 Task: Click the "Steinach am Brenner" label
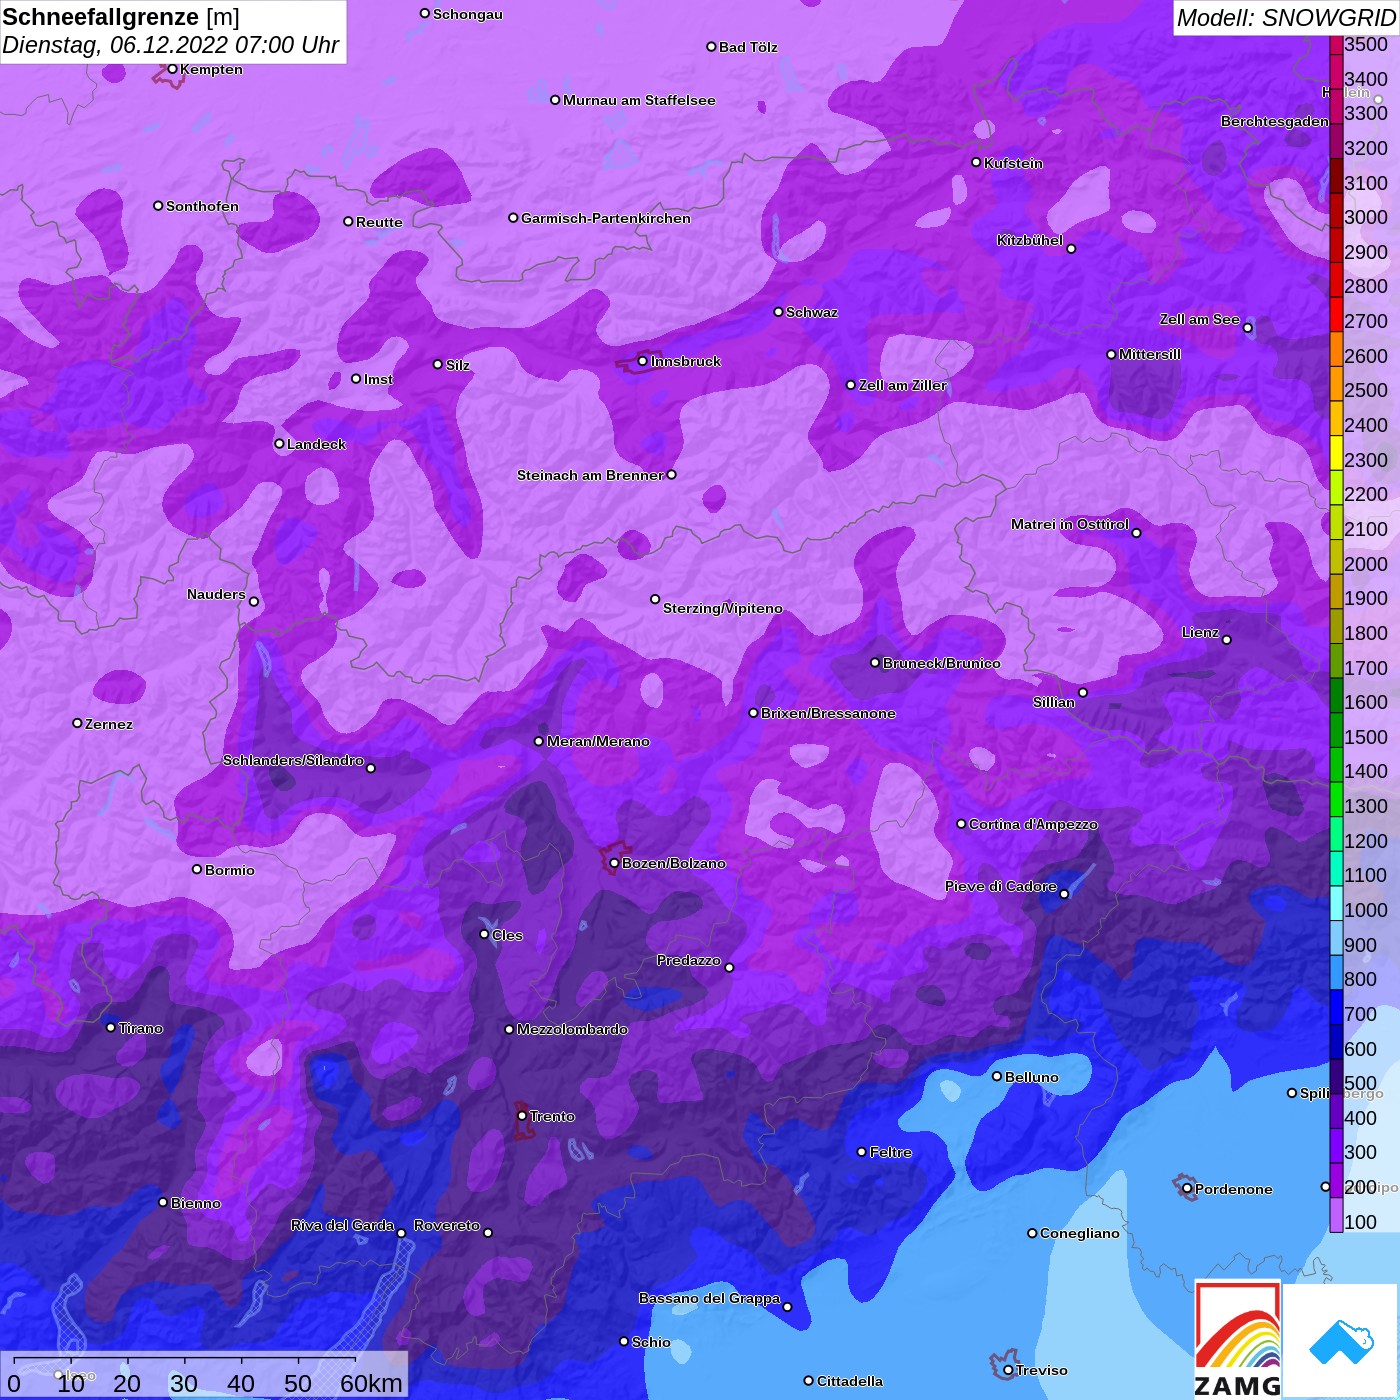tap(590, 475)
